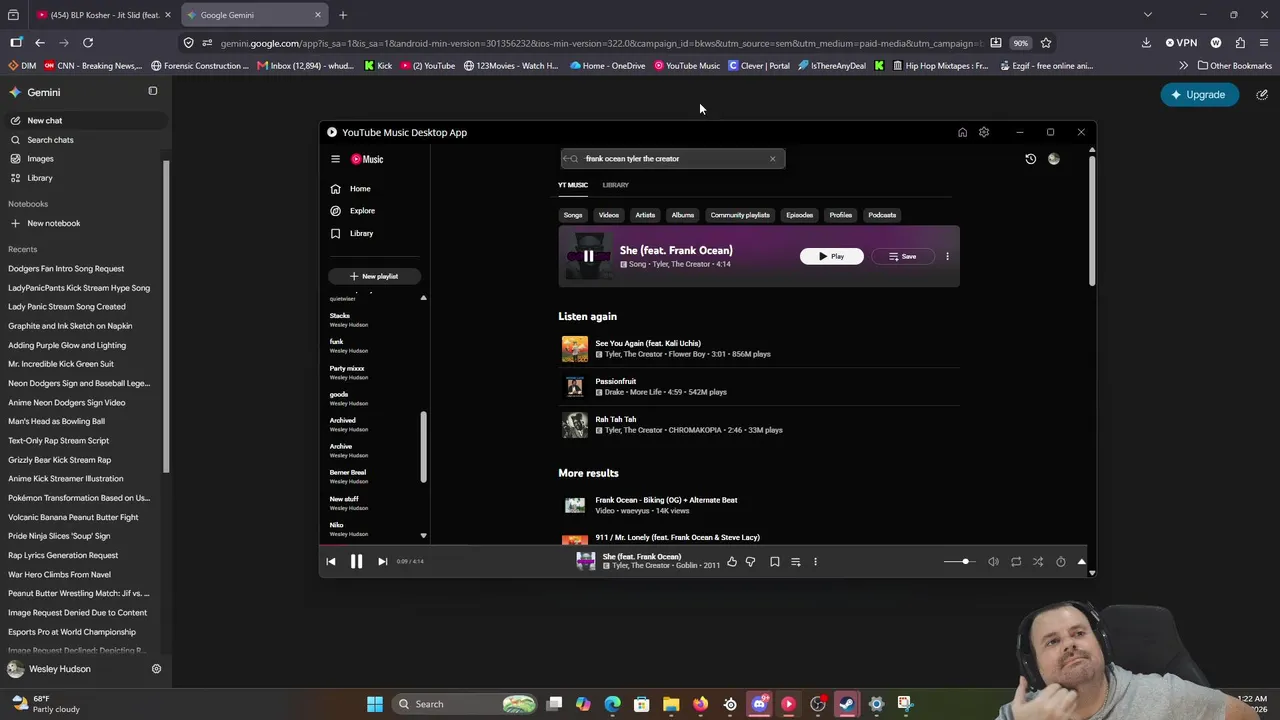
Task: Open recent activity history icon in YouTube Music
Action: point(1031,159)
